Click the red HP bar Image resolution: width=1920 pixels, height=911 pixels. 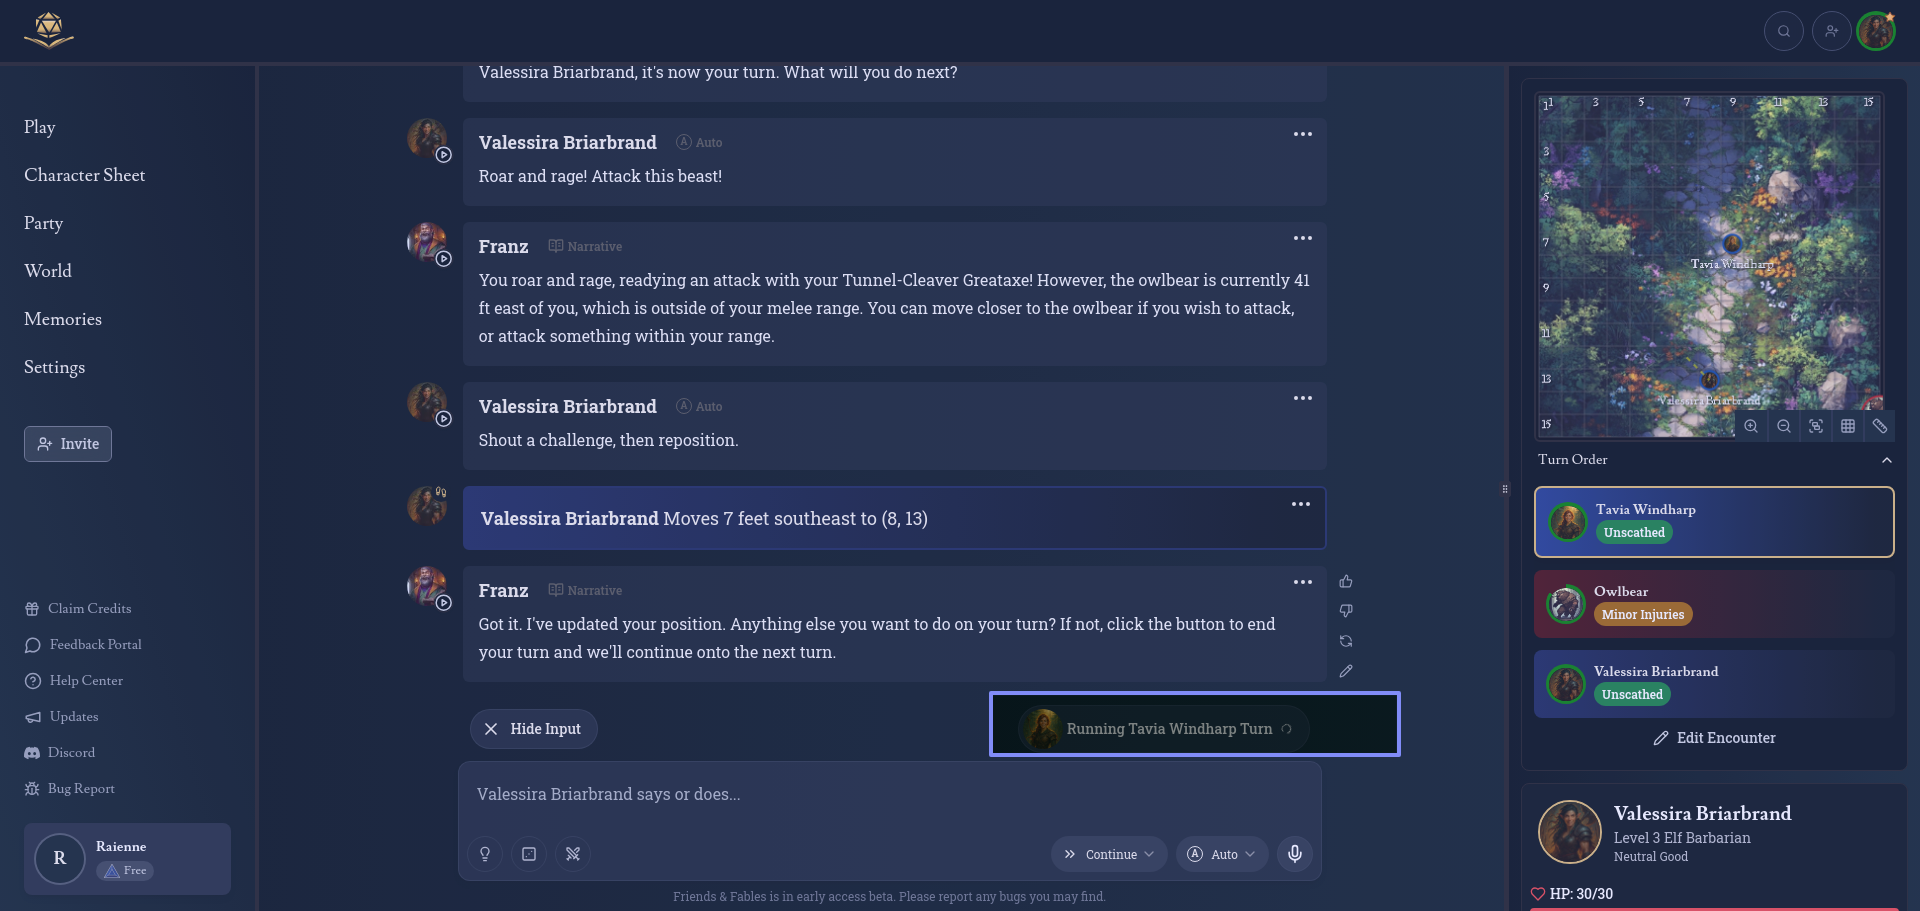point(1714,908)
